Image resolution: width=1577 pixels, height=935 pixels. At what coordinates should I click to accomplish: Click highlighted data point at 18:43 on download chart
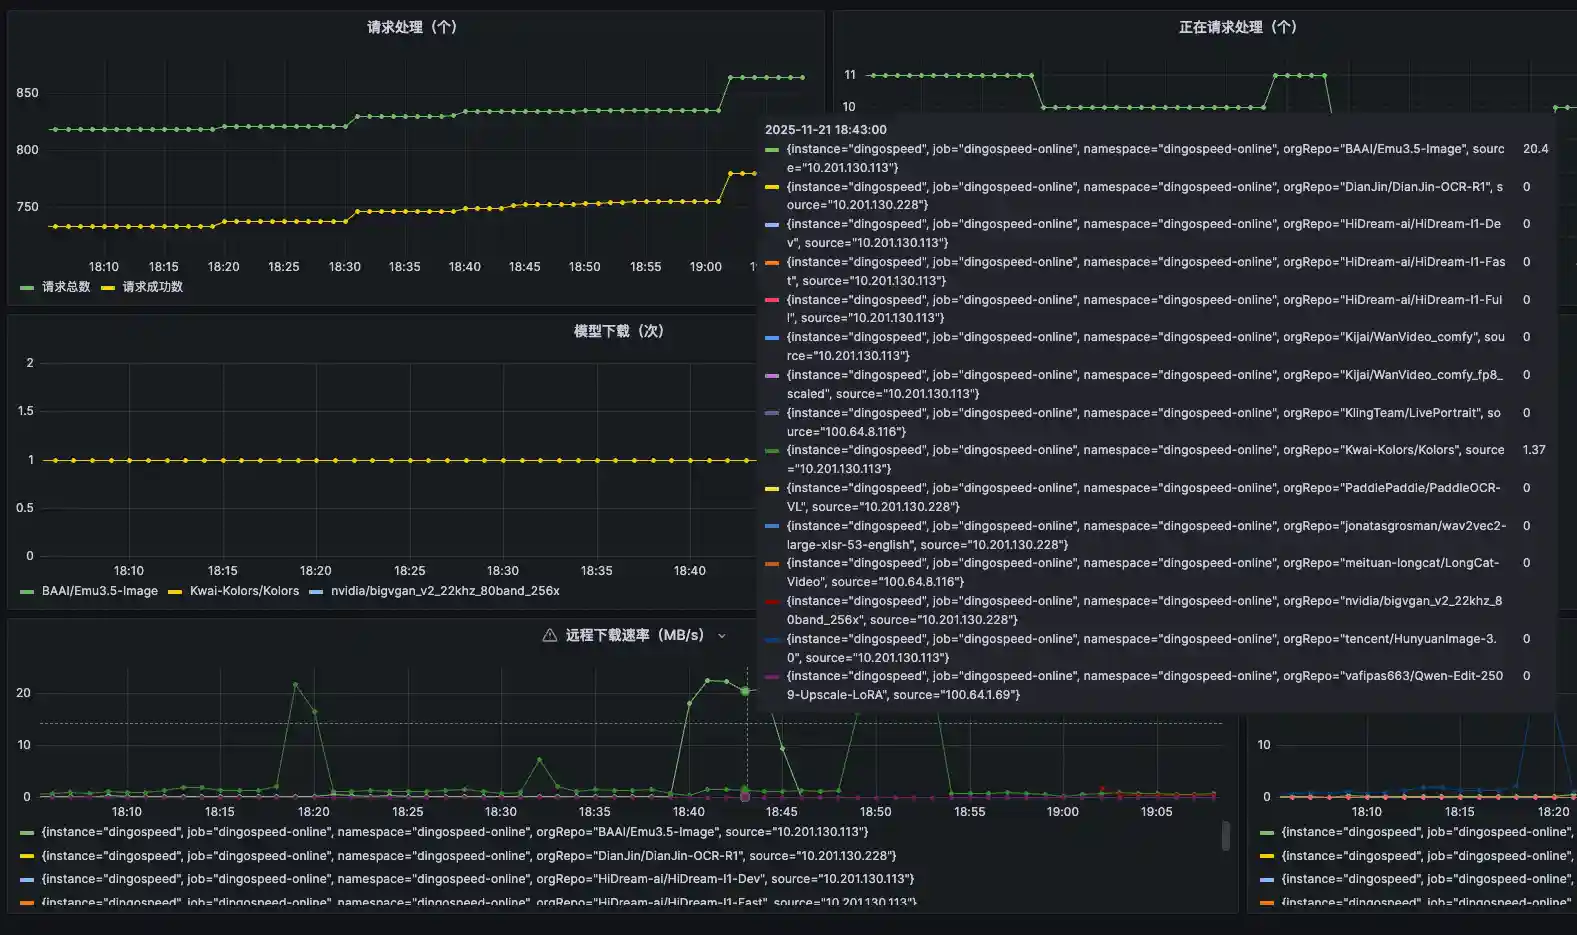click(x=745, y=691)
